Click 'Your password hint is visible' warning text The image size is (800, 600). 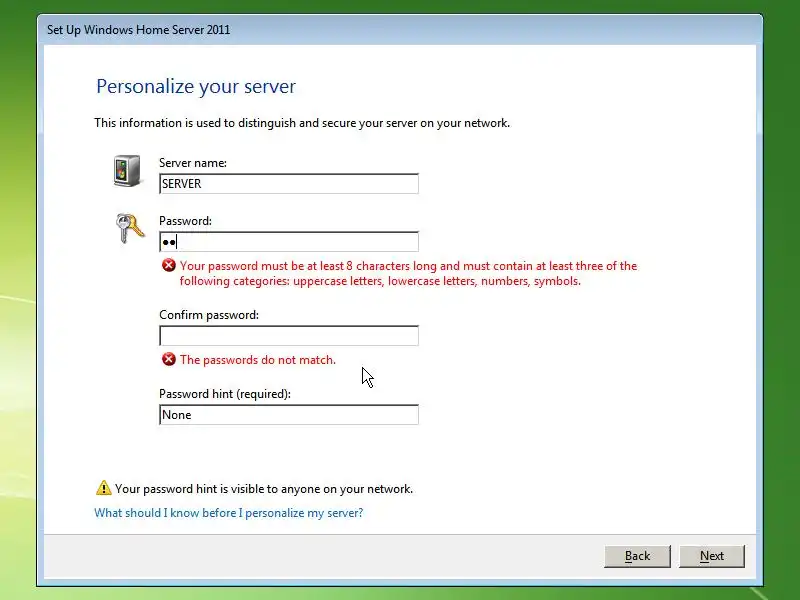tap(264, 489)
